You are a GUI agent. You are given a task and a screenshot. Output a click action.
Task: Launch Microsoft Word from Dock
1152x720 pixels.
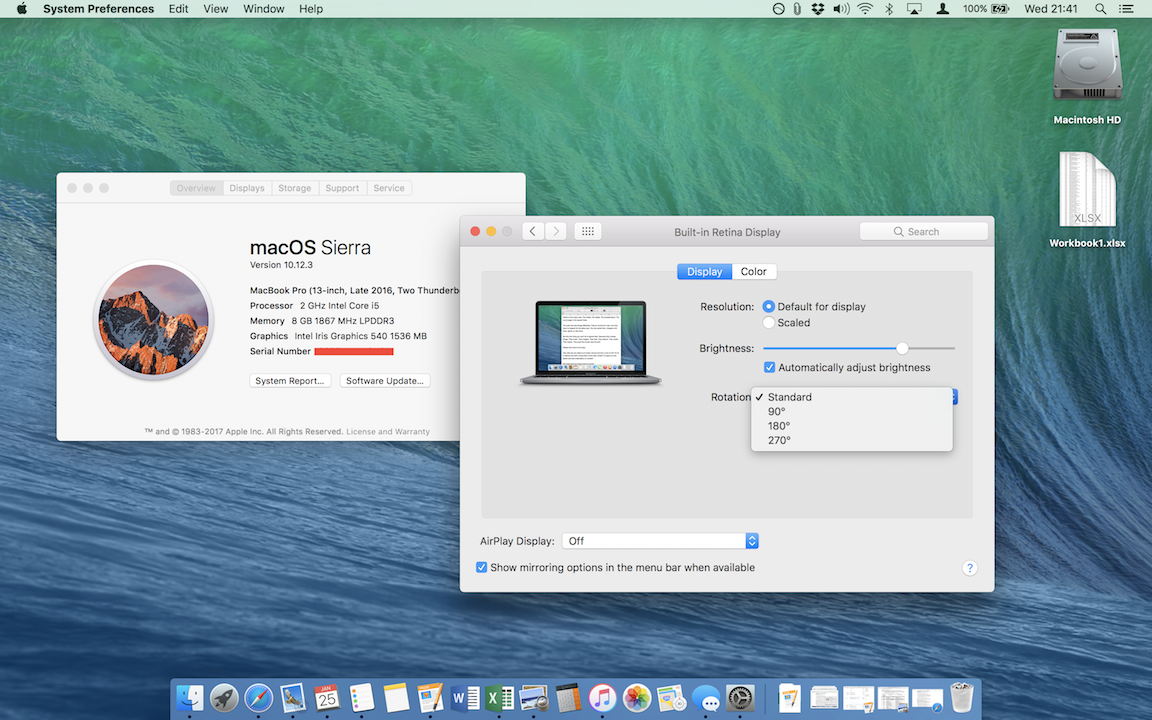pos(464,698)
